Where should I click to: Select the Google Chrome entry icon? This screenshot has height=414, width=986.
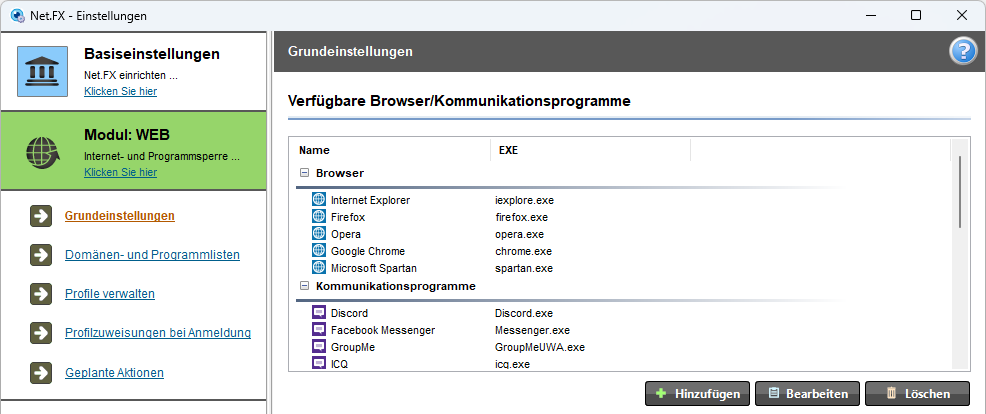(x=319, y=250)
